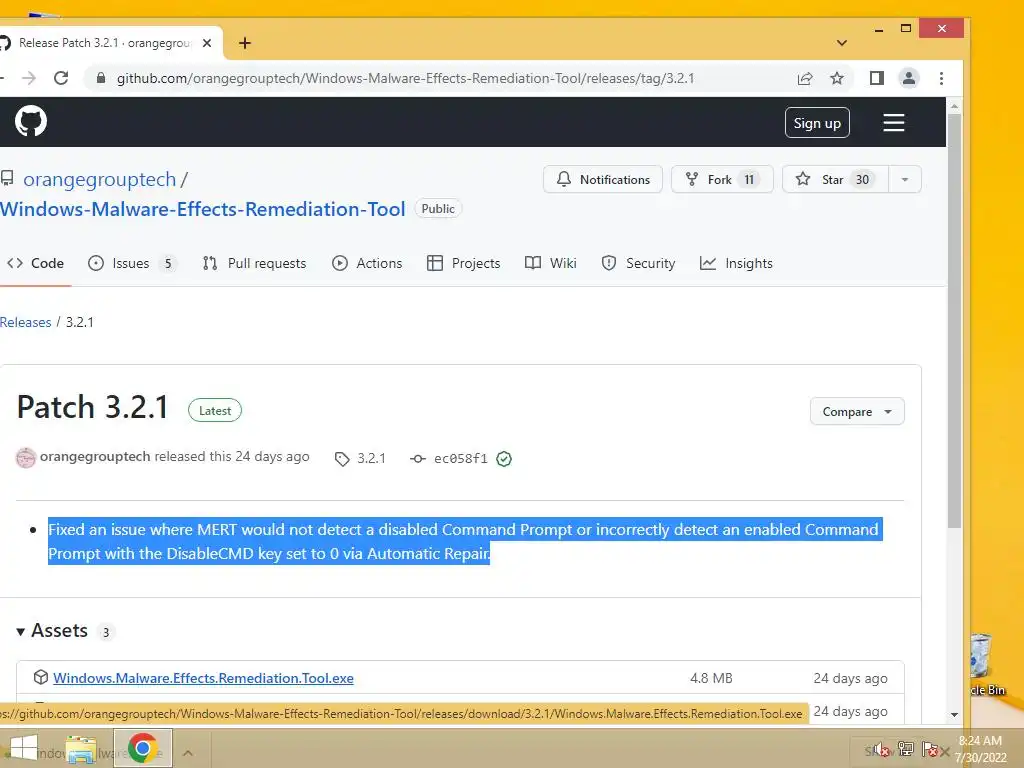Open the Insights tab
This screenshot has width=1024, height=768.
point(736,263)
